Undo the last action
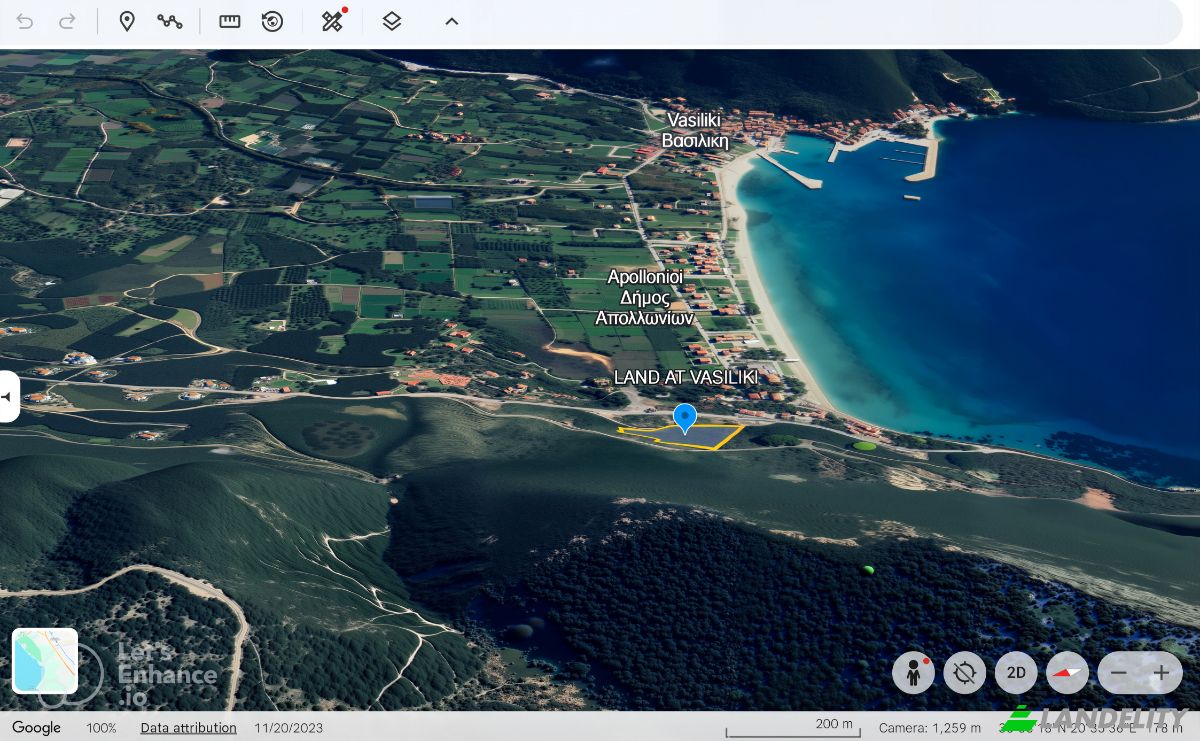The height and width of the screenshot is (741, 1200). click(x=25, y=21)
